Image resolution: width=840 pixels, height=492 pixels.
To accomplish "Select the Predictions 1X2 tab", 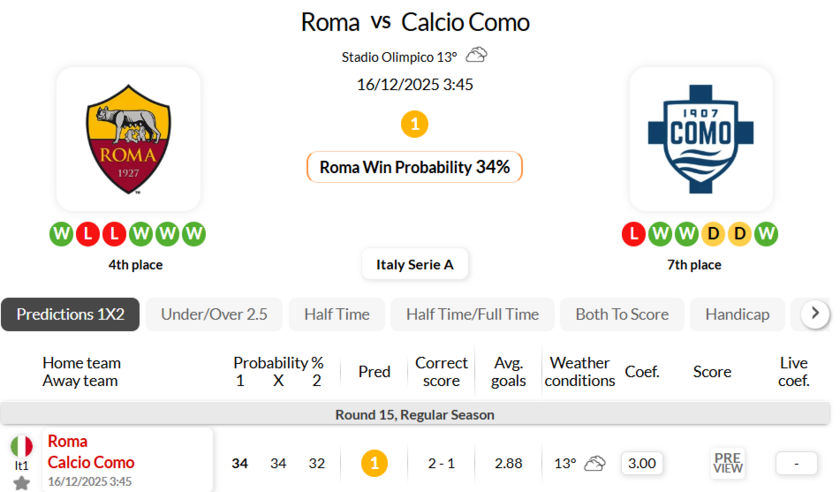I will point(70,314).
